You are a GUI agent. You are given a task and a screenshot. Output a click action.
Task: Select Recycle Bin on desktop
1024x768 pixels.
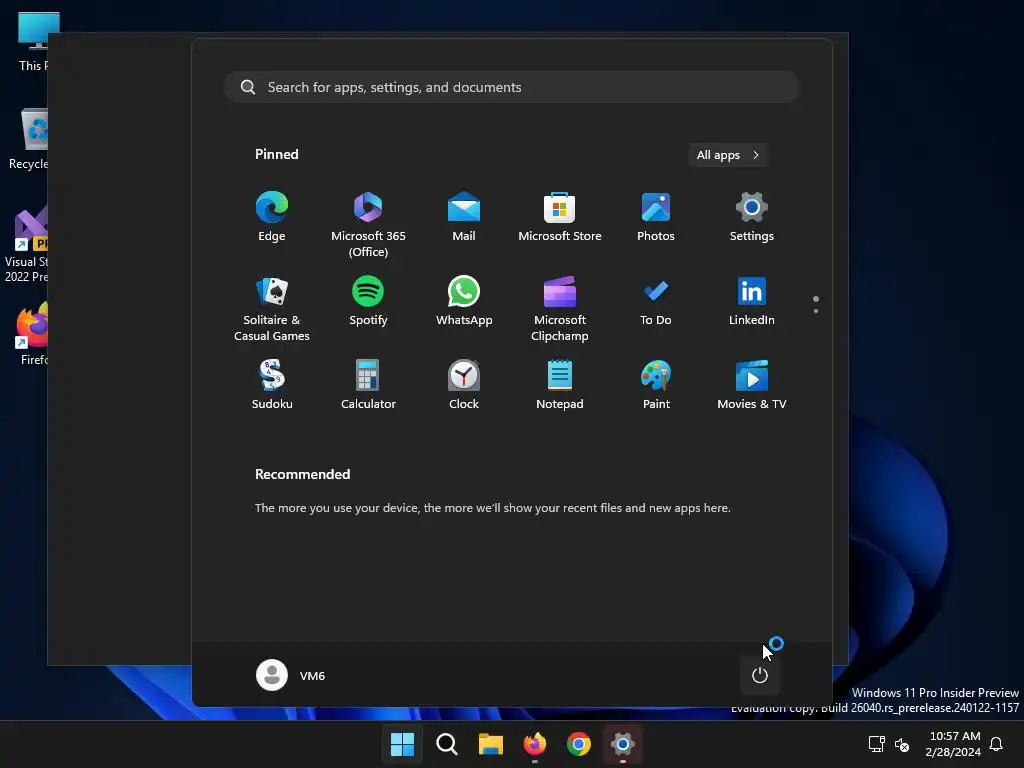[x=28, y=139]
